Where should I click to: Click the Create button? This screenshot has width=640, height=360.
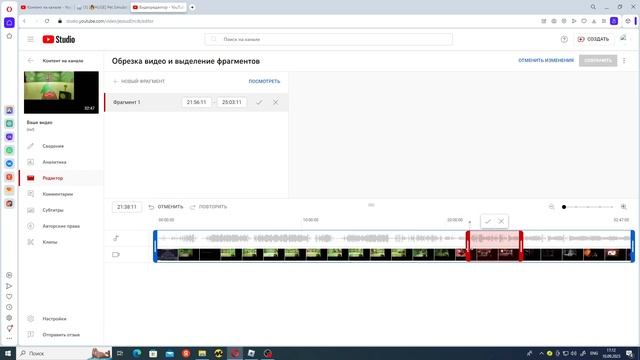click(593, 39)
